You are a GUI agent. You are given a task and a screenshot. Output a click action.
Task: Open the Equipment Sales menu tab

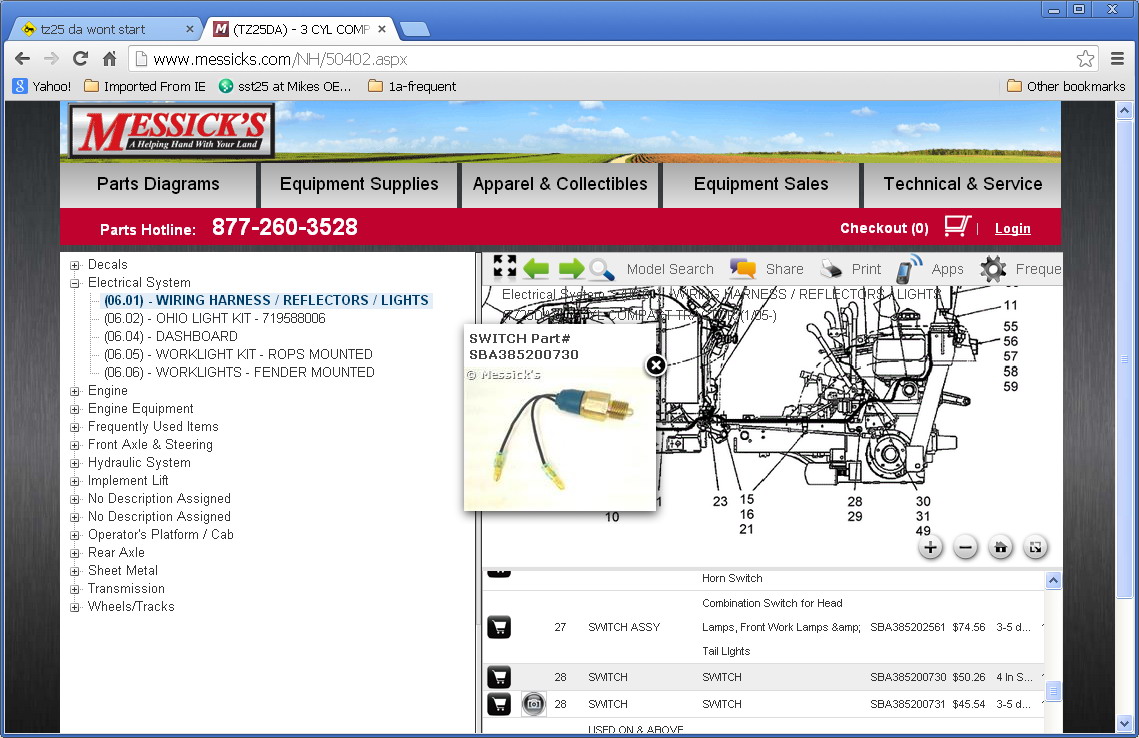pos(760,184)
